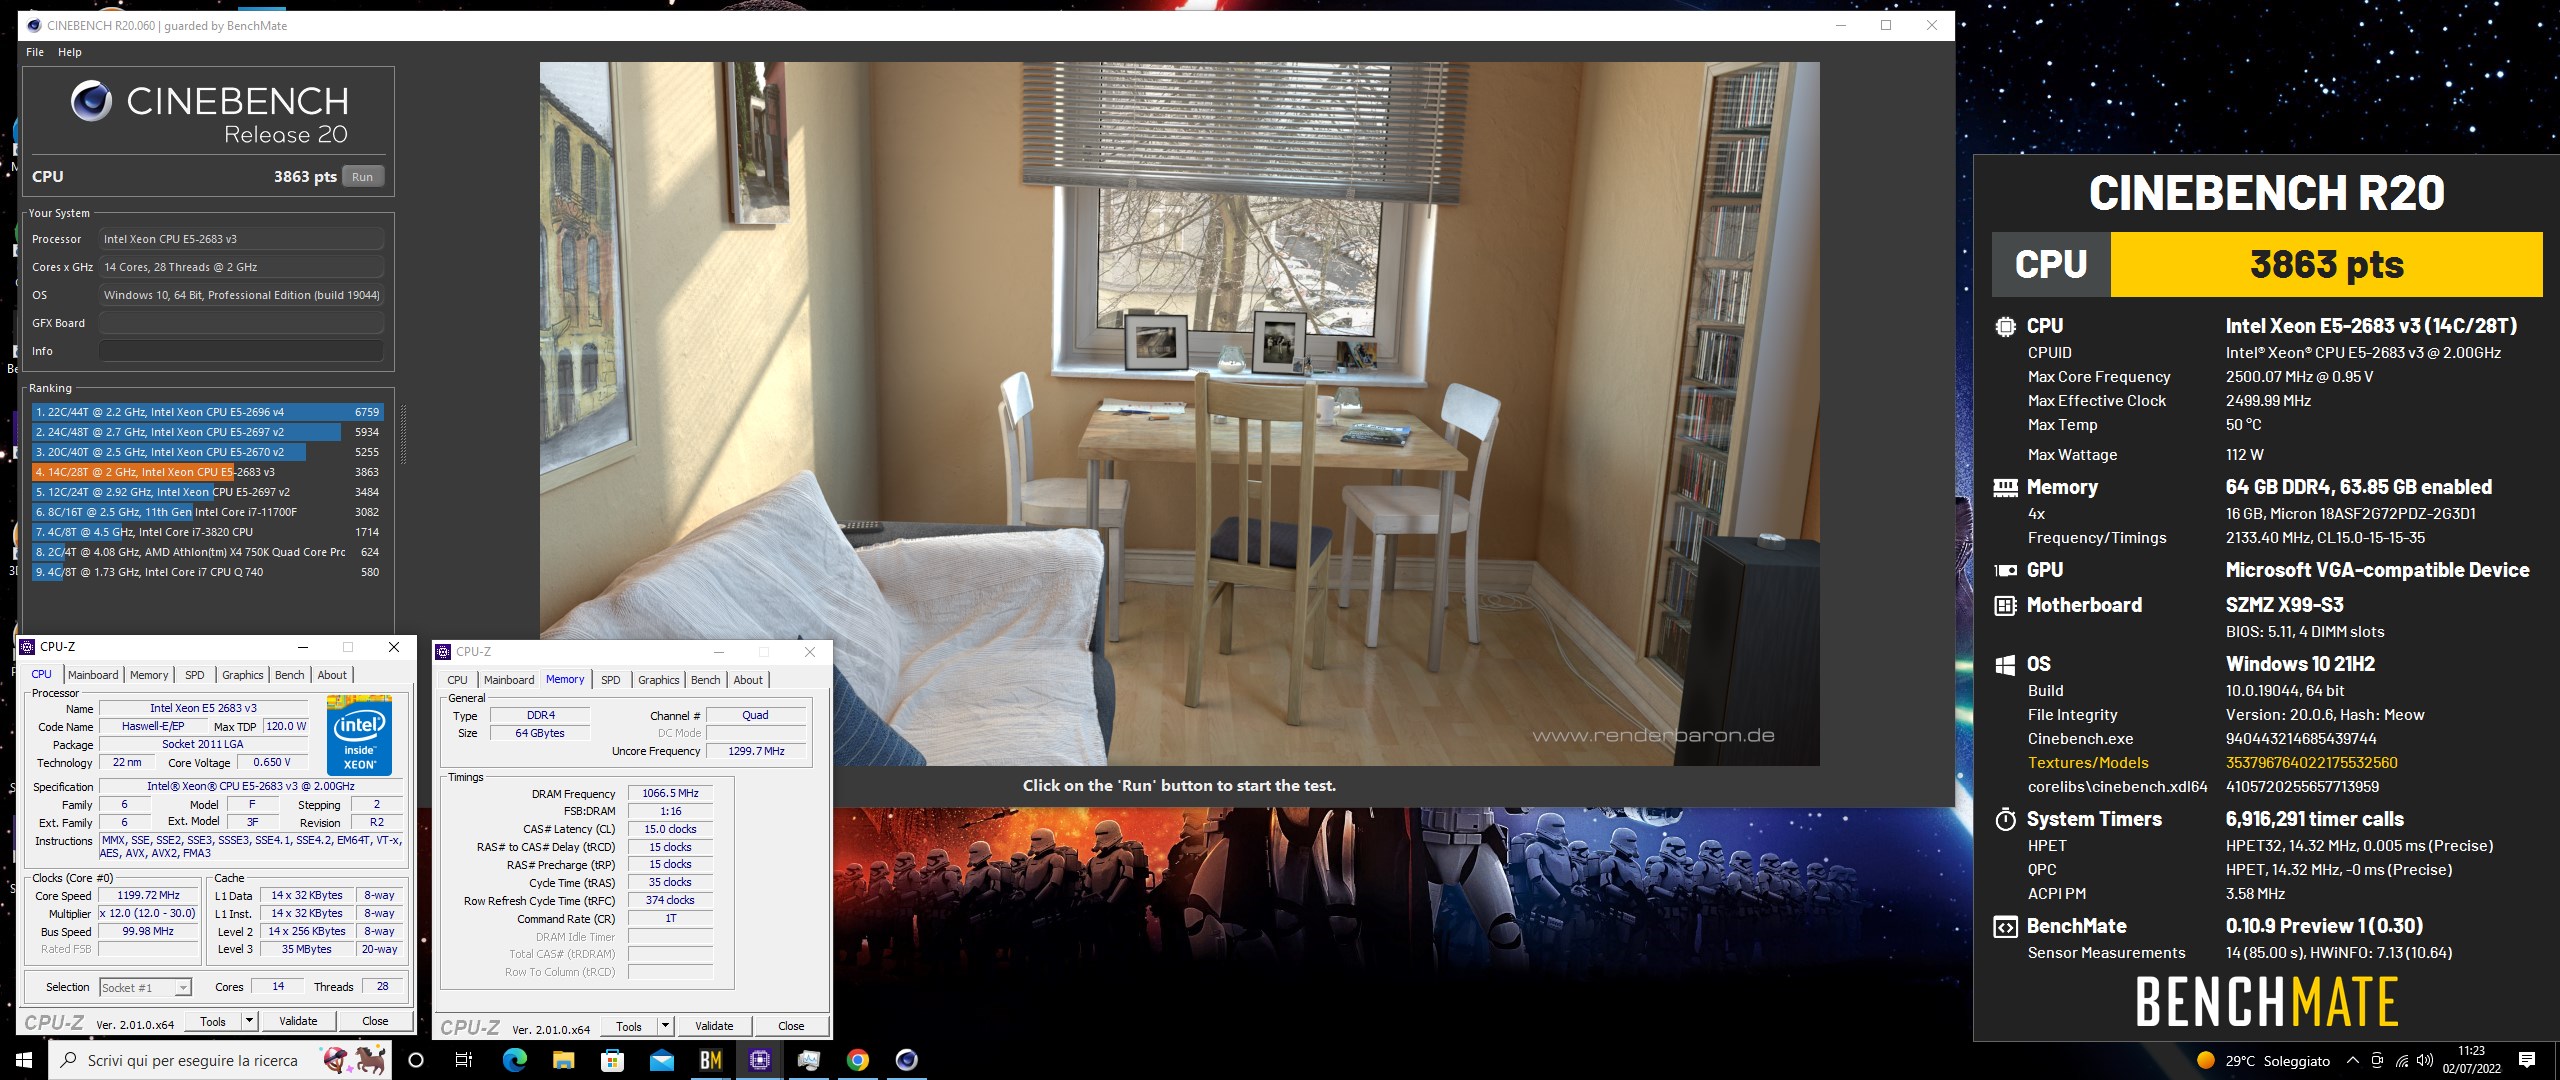Image resolution: width=2560 pixels, height=1080 pixels.
Task: Click Close button in right CPU-Z memory window
Action: pyautogui.click(x=791, y=1026)
